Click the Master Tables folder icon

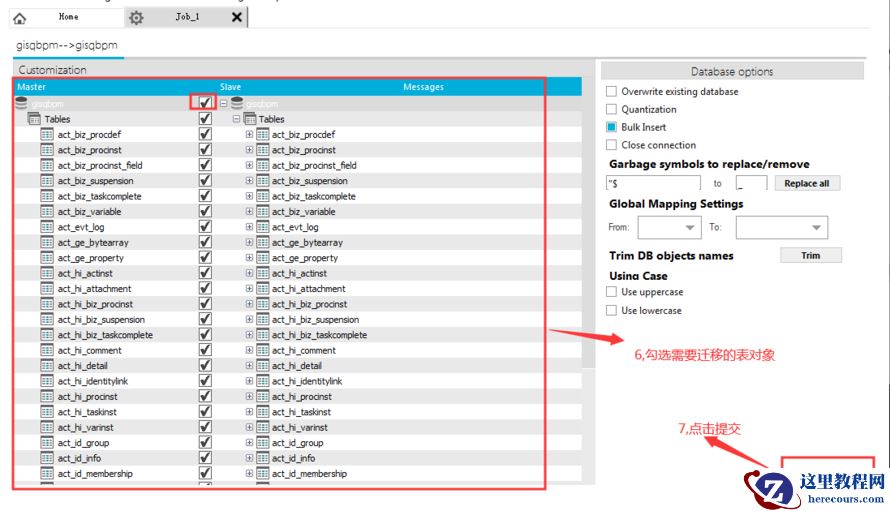click(34, 119)
